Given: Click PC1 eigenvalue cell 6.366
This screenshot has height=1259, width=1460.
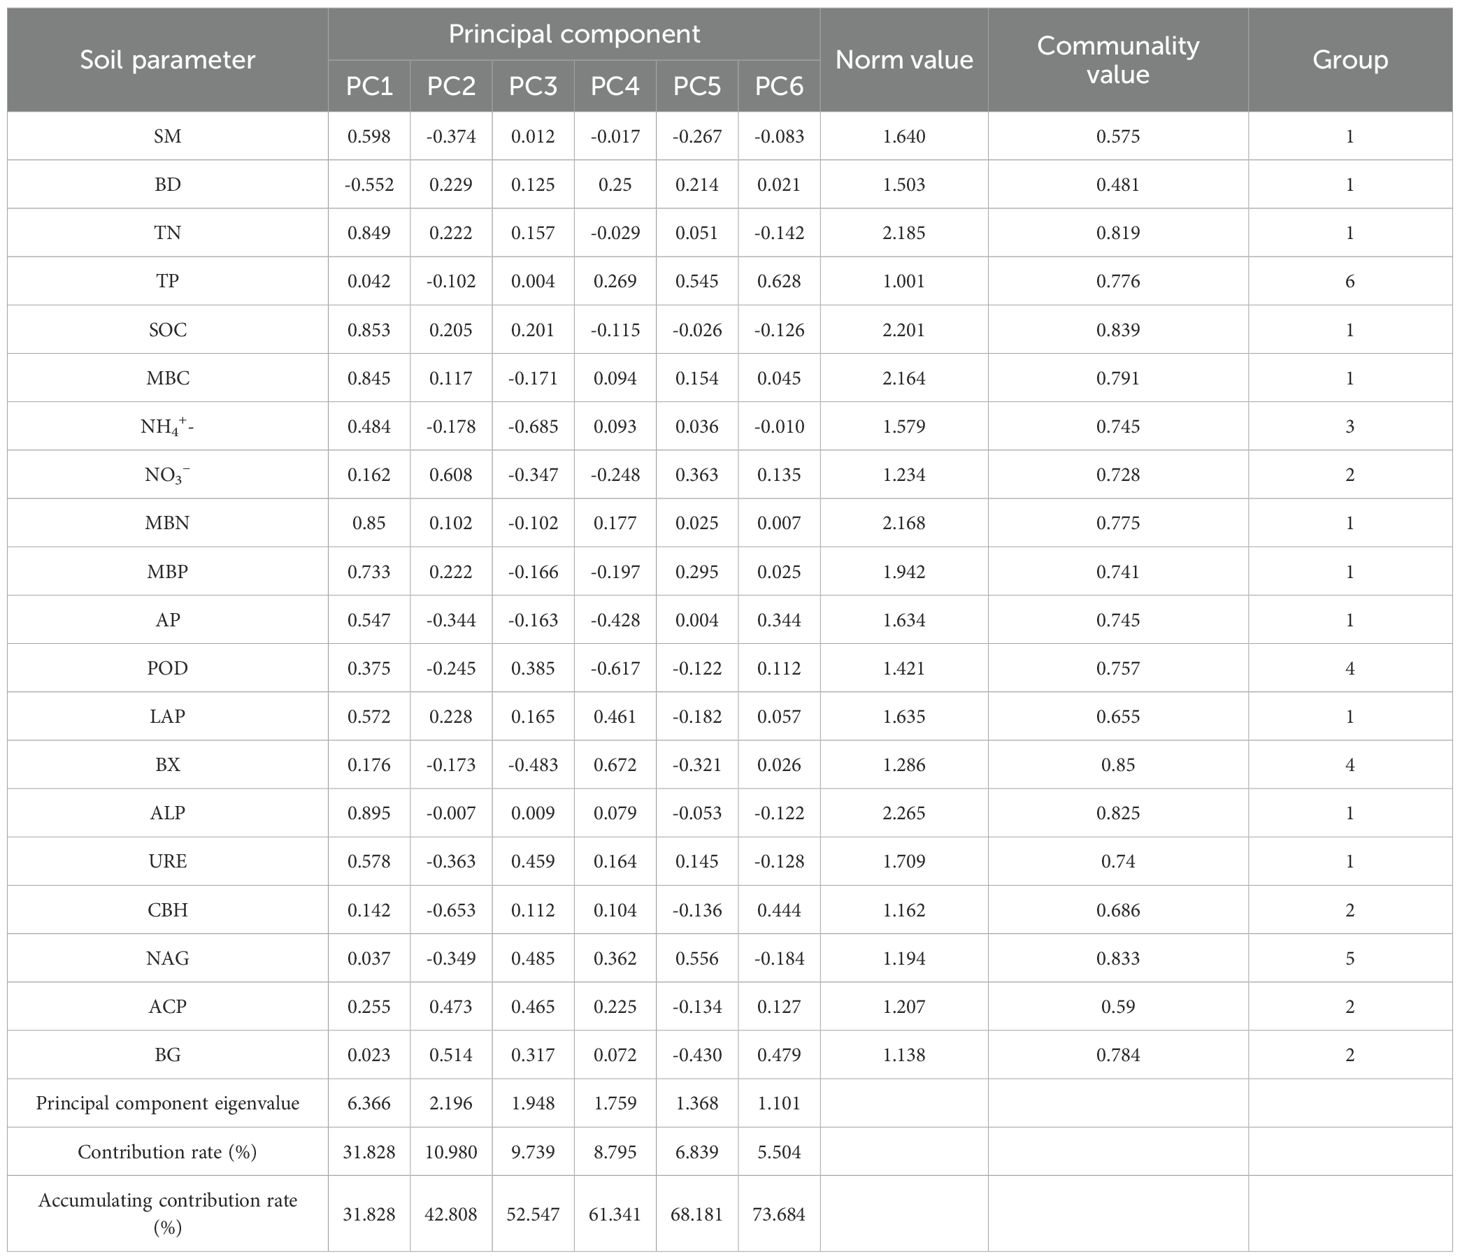Looking at the screenshot, I should tap(369, 1103).
